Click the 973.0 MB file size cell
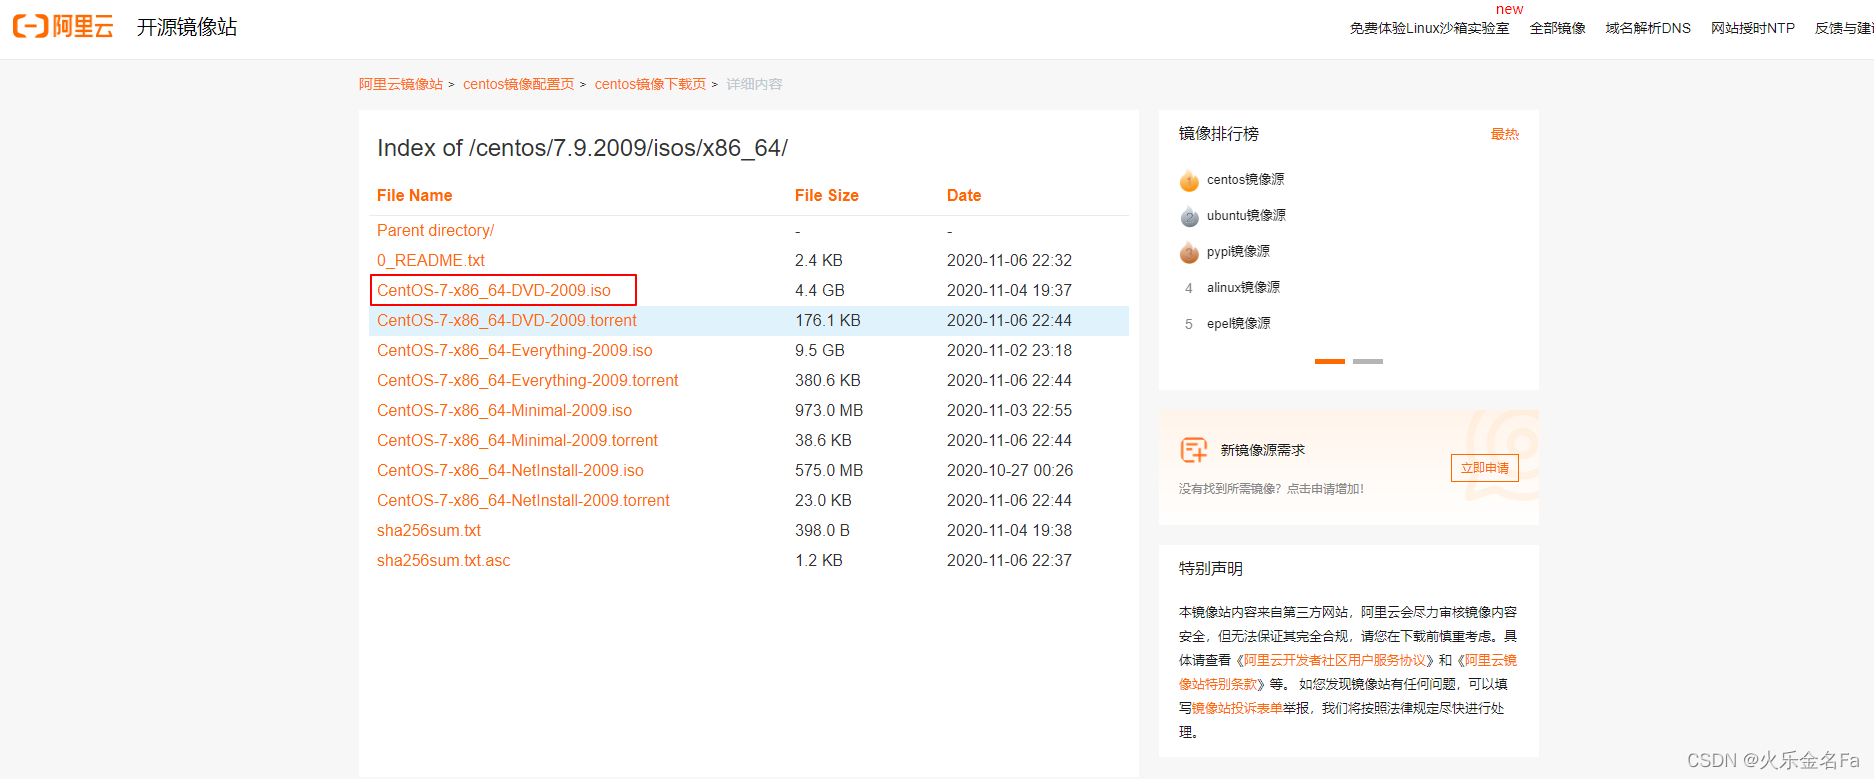 829,410
